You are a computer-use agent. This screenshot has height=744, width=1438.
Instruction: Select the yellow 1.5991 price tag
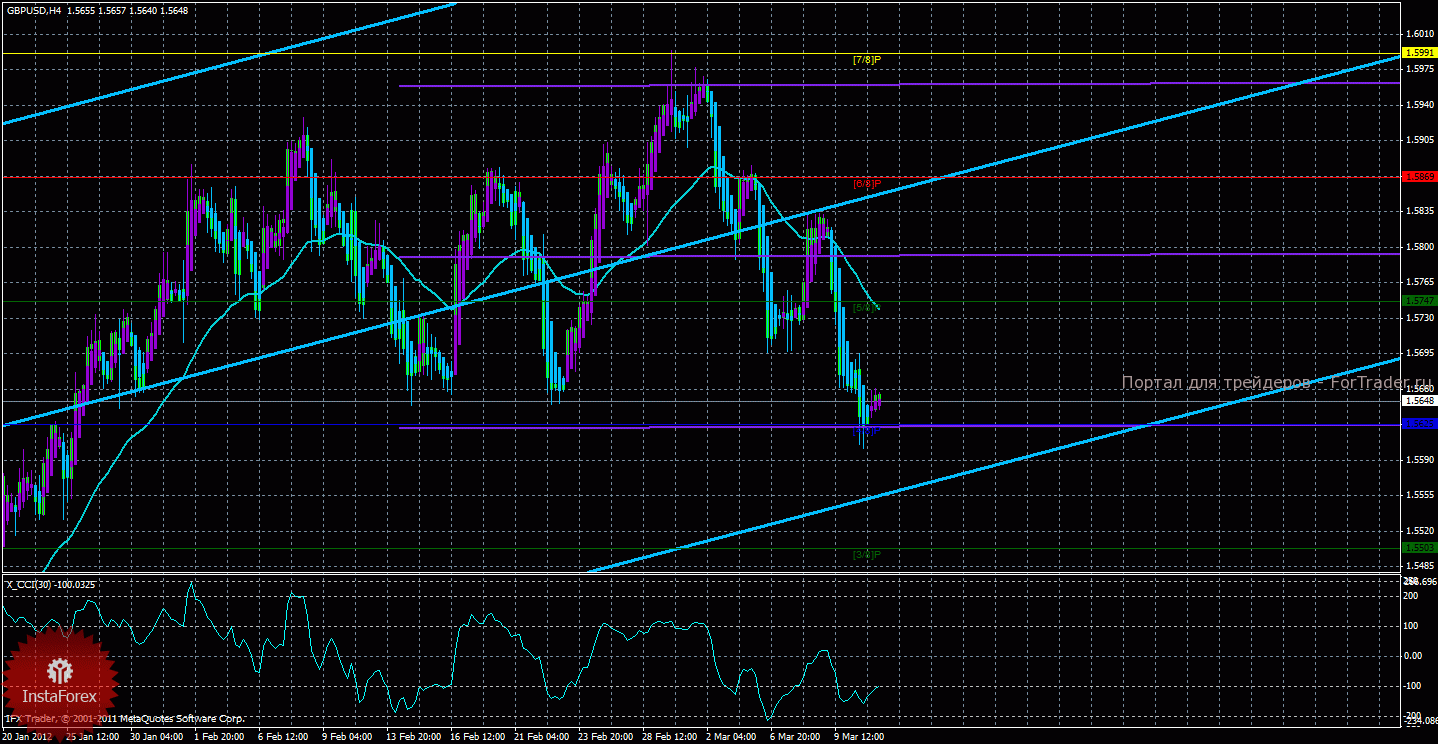(1419, 53)
